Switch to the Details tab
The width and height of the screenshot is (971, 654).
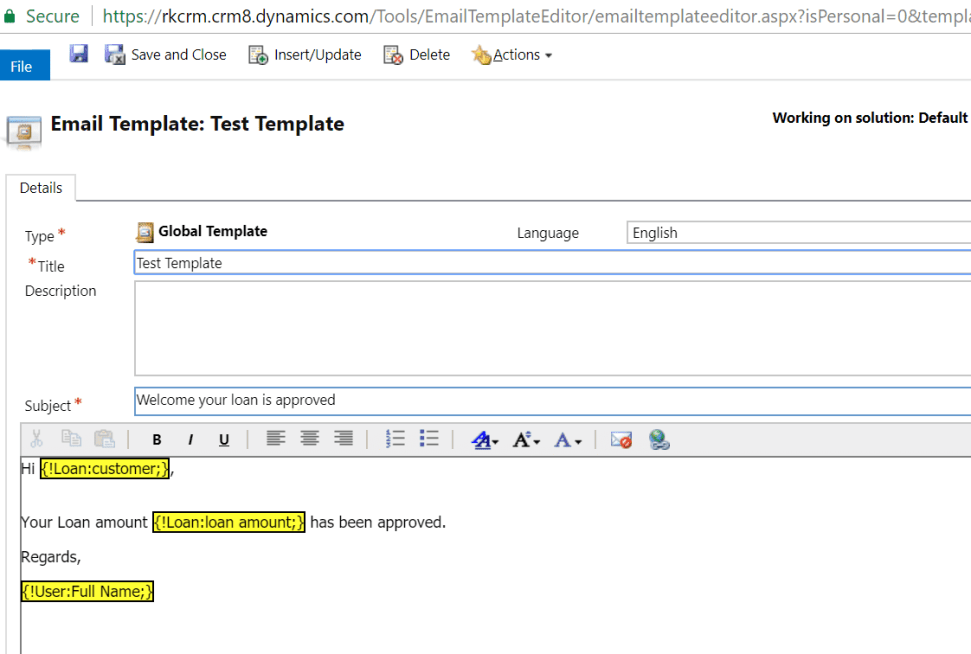[41, 188]
